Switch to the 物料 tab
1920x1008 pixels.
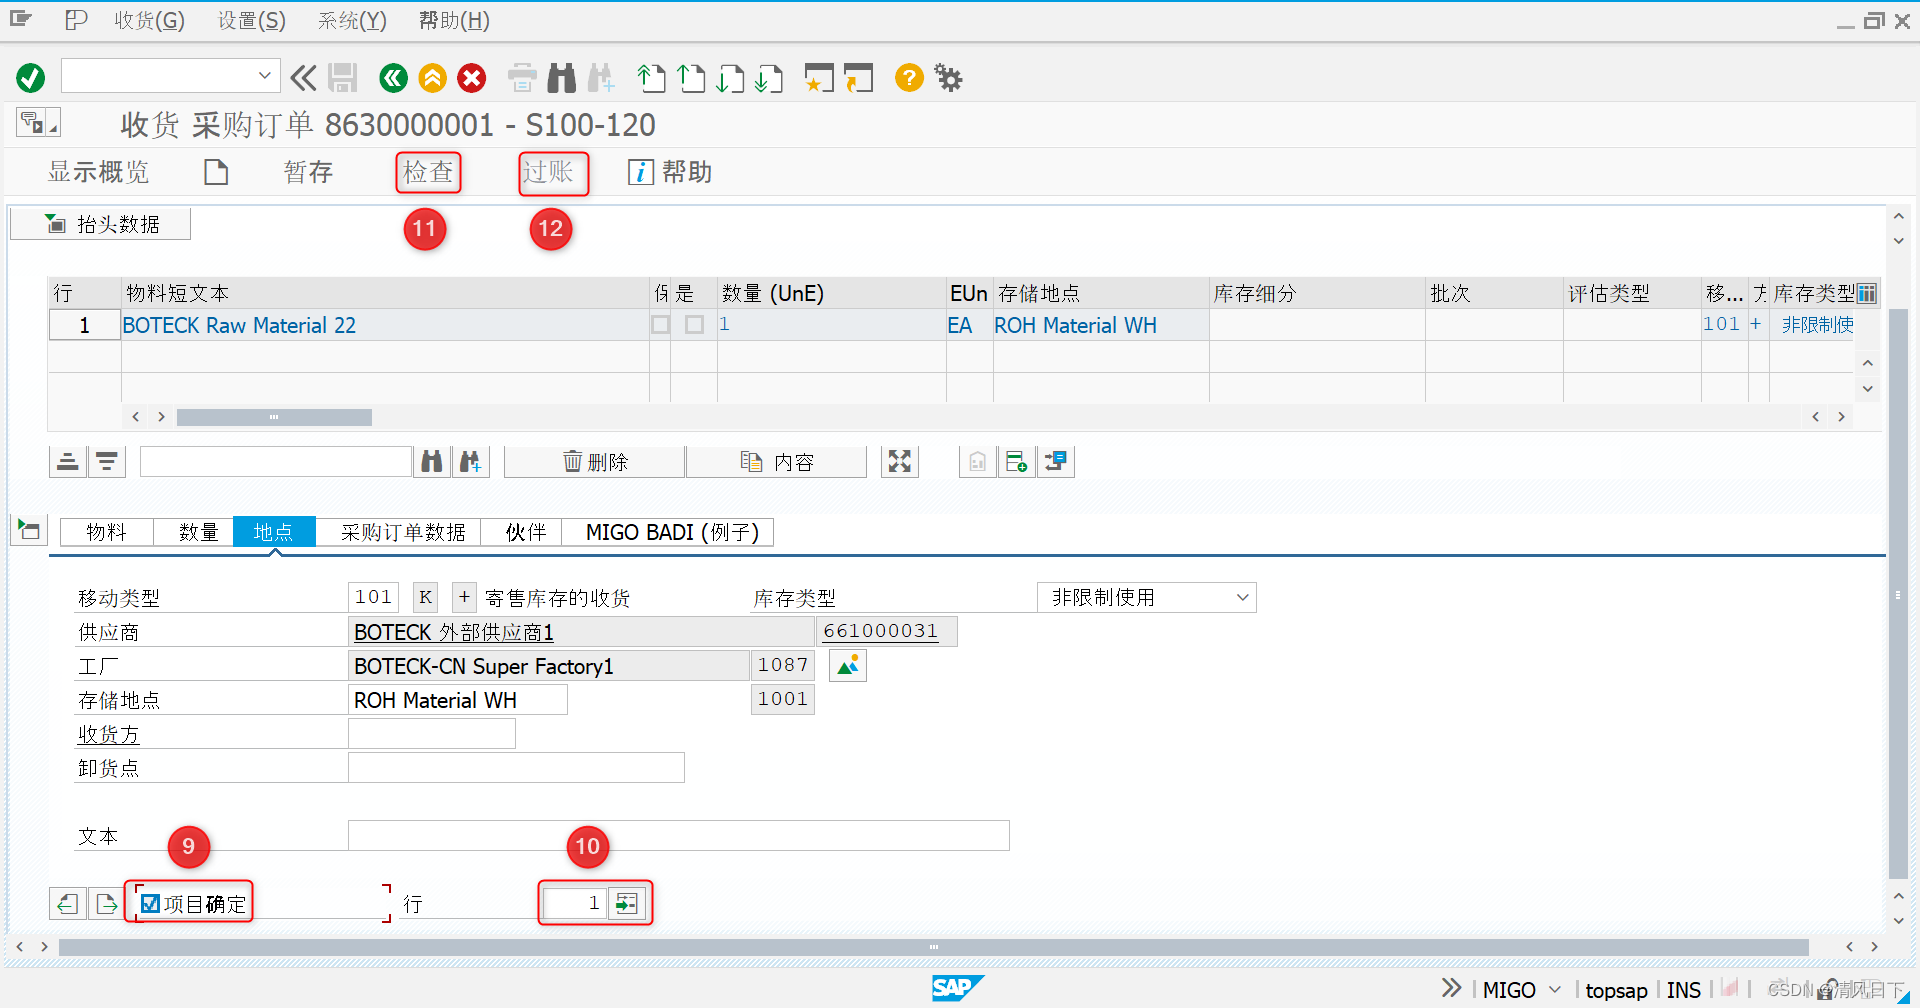[107, 532]
